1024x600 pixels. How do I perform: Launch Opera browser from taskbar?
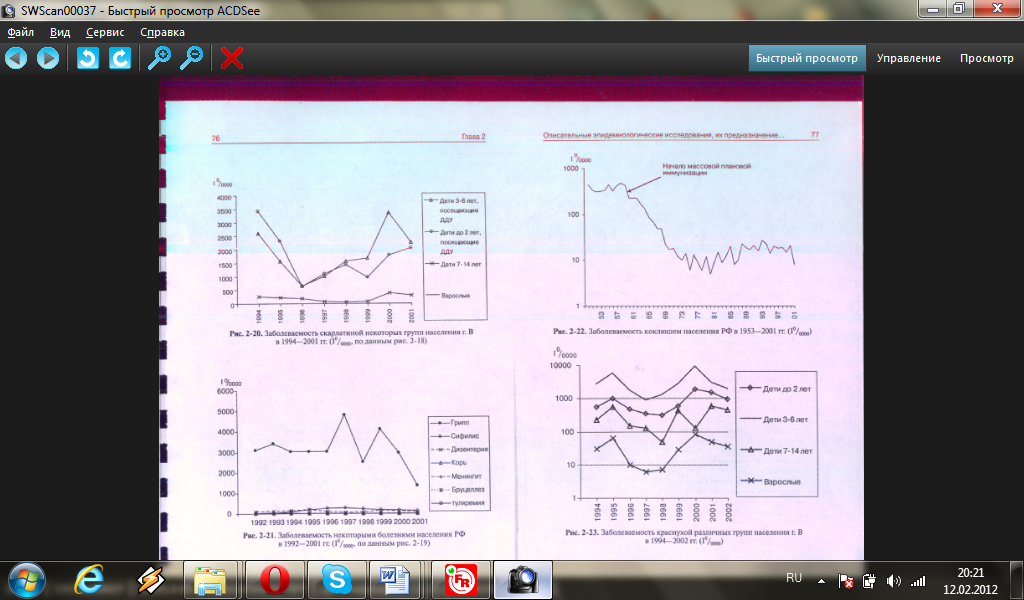[x=274, y=580]
